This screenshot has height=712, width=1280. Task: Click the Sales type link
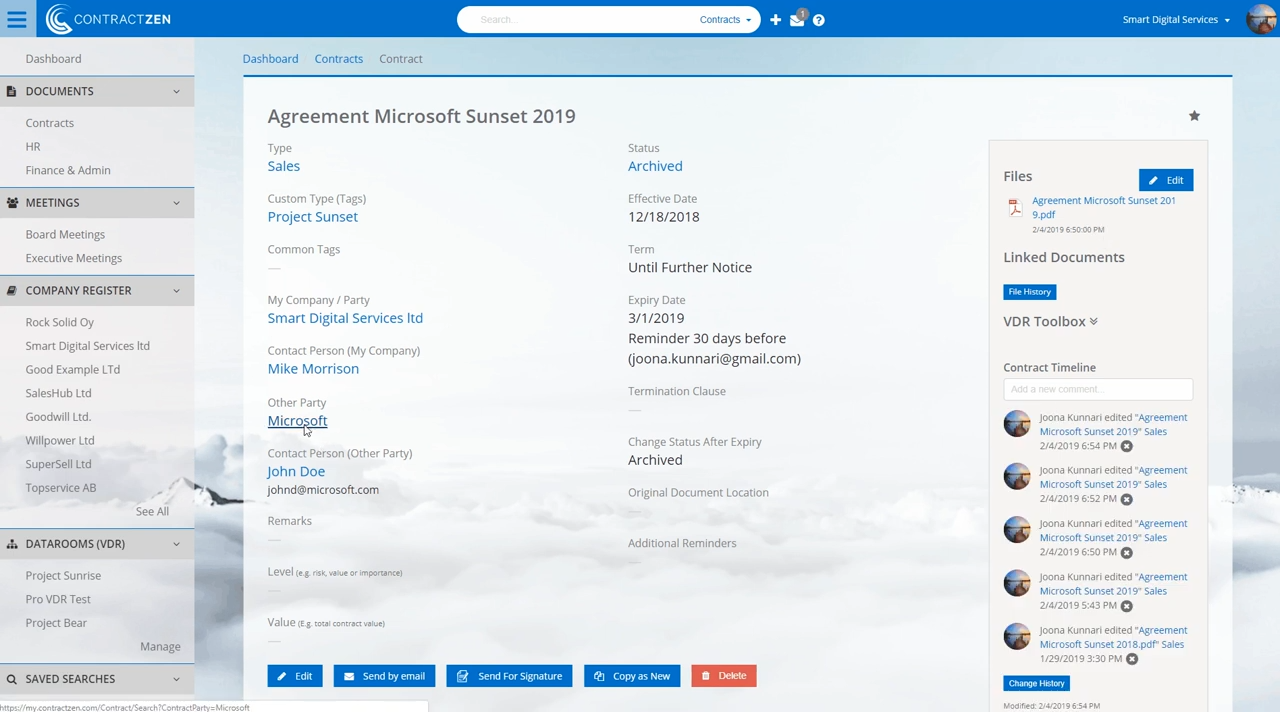click(284, 166)
